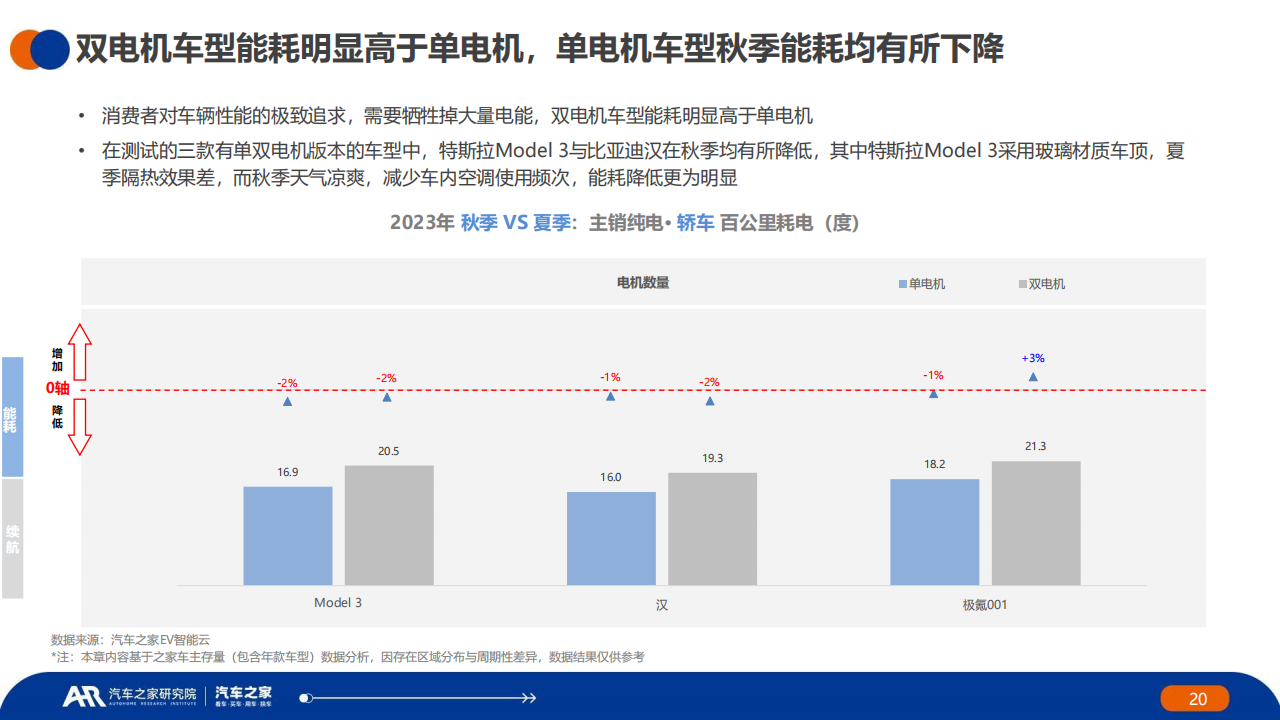This screenshot has height=720, width=1280.
Task: Click the downward 降低 red arrow
Action: click(81, 426)
